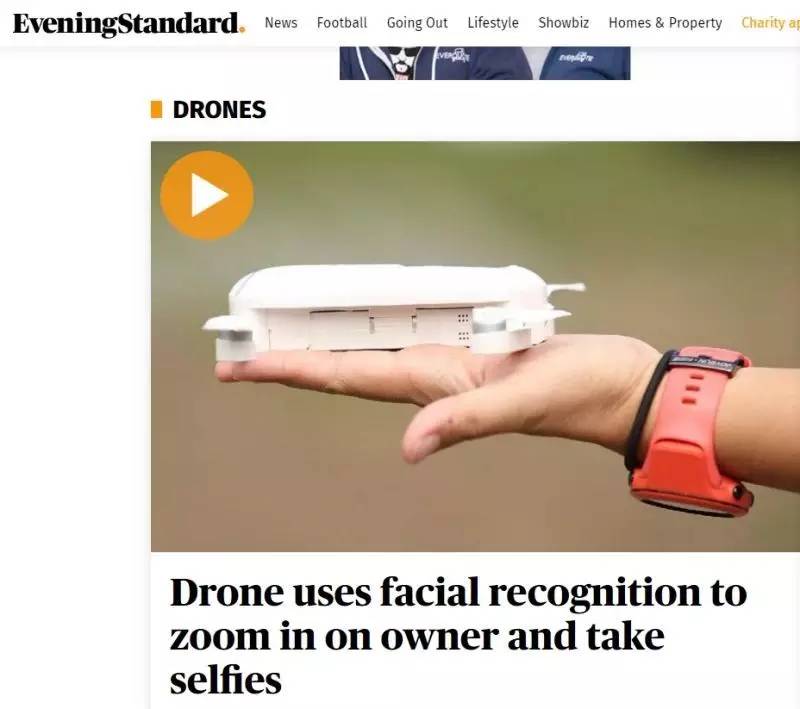This screenshot has height=709, width=800.
Task: Click the orange dot in the logo
Action: (x=242, y=30)
